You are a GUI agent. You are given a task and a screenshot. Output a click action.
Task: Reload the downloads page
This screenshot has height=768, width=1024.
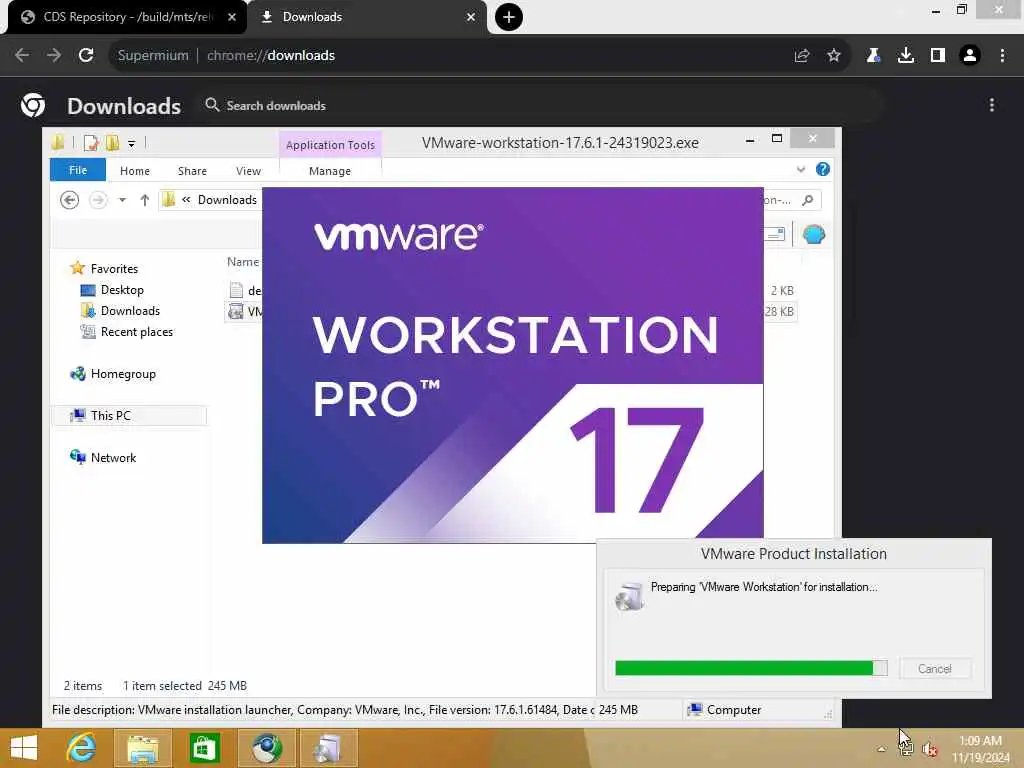pos(86,56)
